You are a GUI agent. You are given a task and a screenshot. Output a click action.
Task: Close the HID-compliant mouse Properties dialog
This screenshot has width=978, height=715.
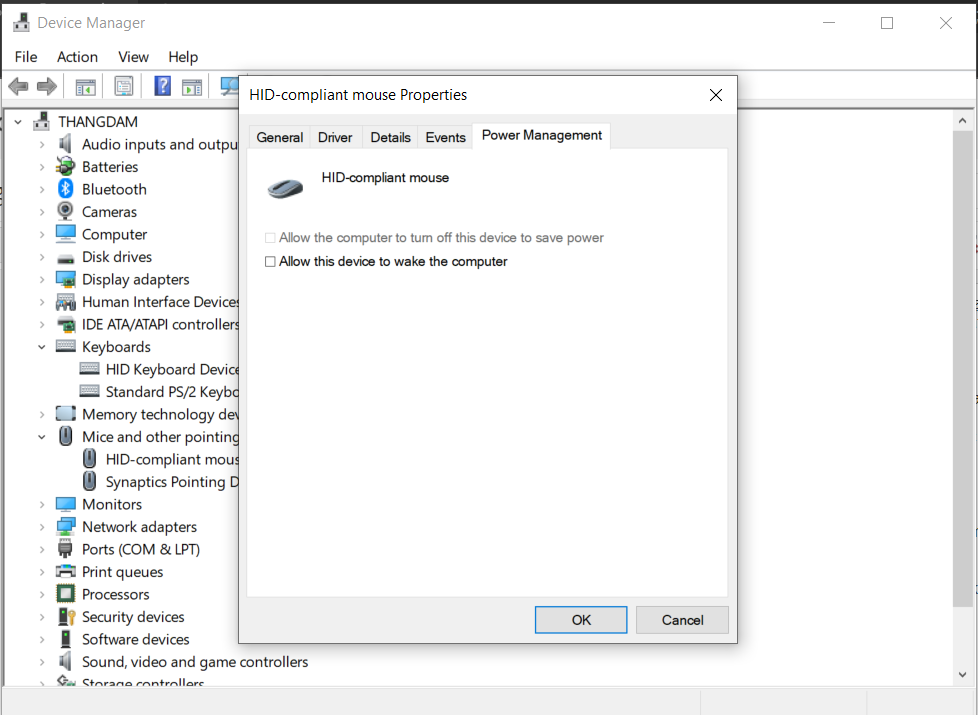(715, 95)
